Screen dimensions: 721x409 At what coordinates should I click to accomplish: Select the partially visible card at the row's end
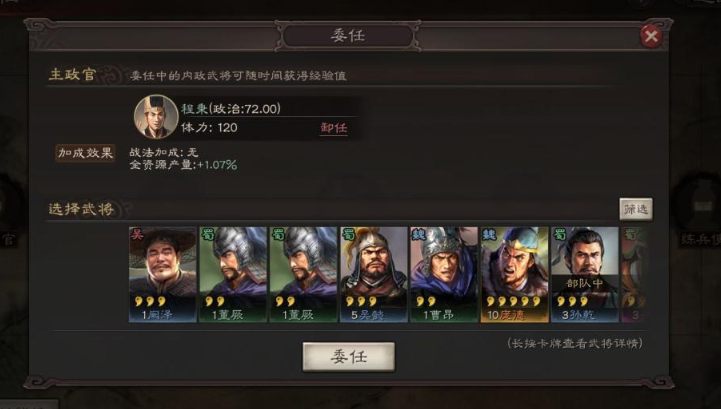(634, 274)
